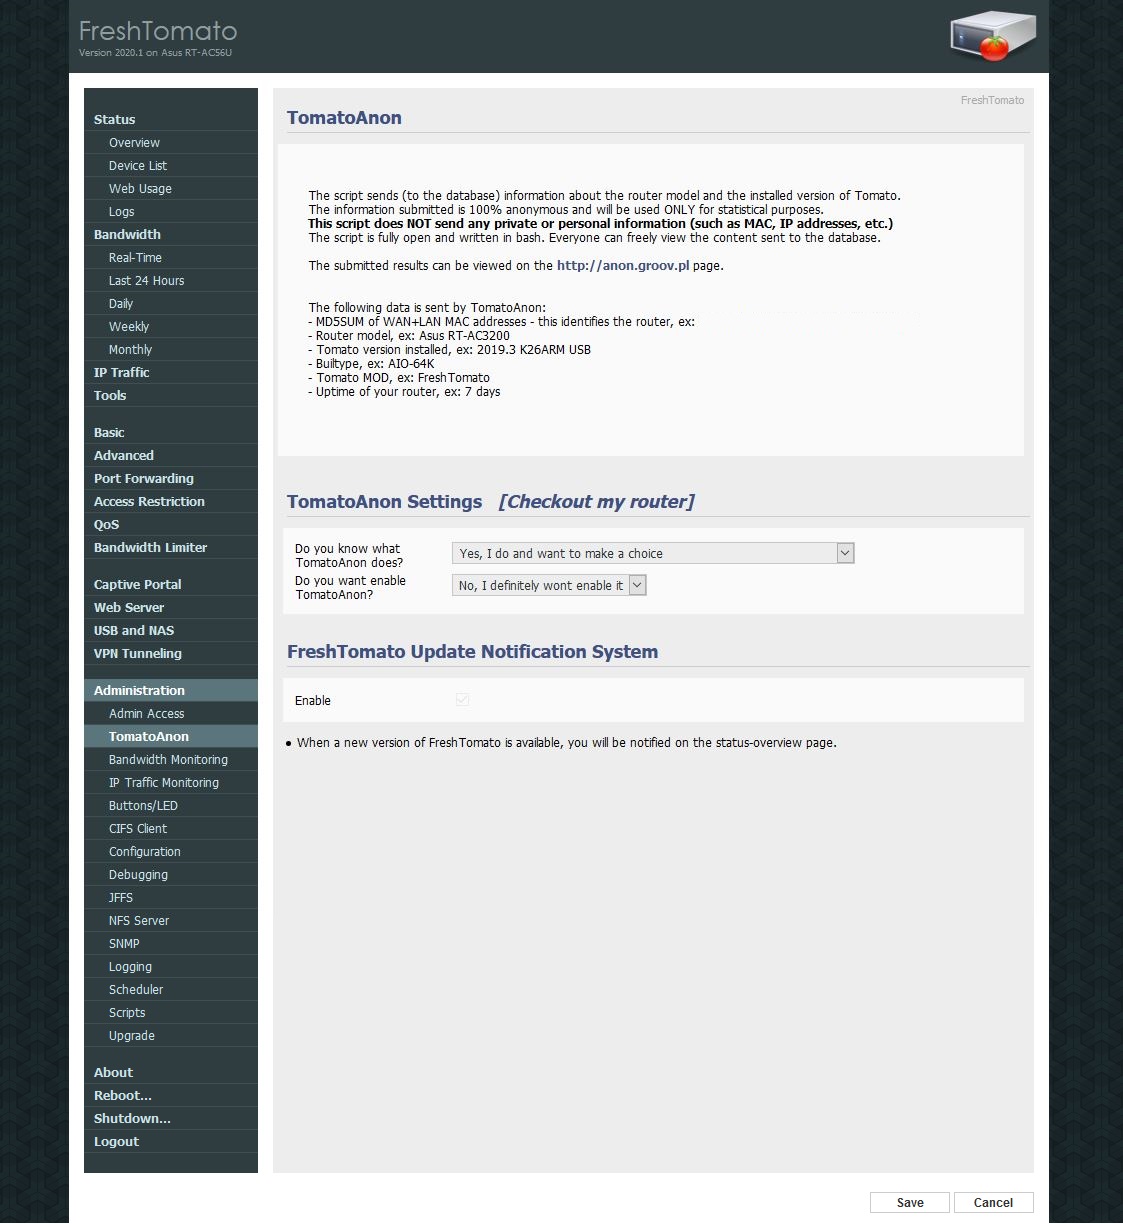Screen dimensions: 1123x1224
Task: Open the Monthly bandwidth page
Action: pos(171,350)
